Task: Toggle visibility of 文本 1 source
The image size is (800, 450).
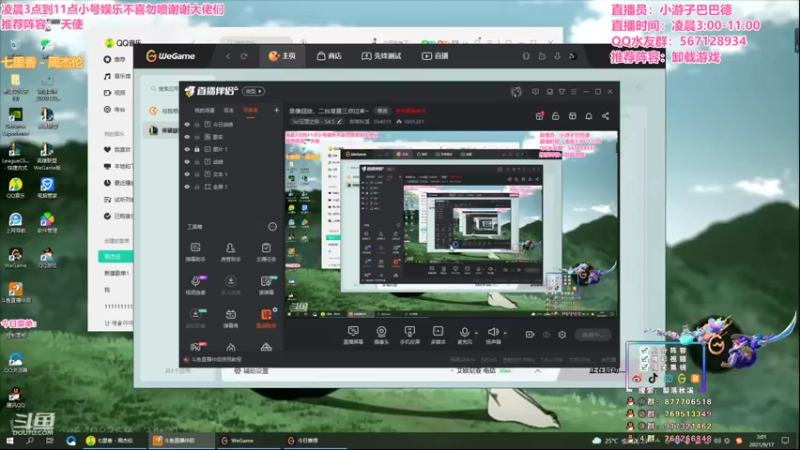Action: pos(187,174)
